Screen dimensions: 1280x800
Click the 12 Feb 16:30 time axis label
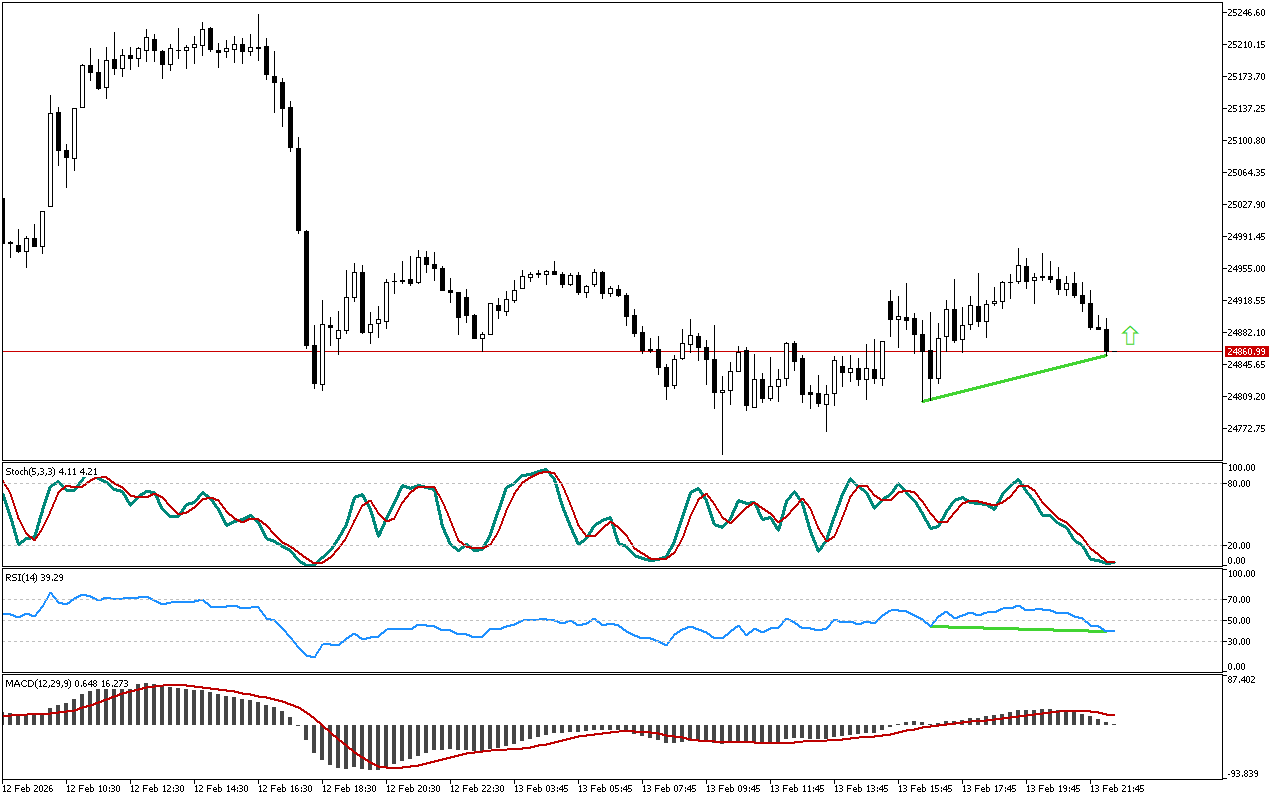285,788
